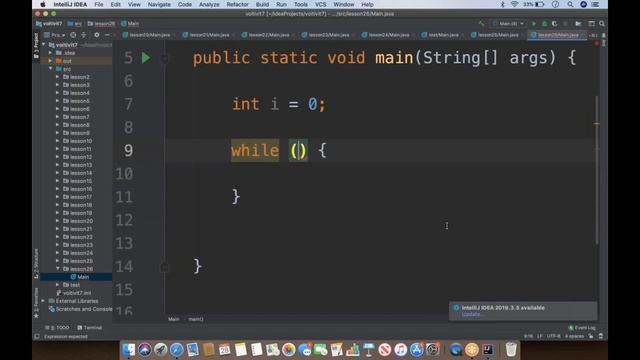Toggle the Terminal tool window
Image resolution: width=640 pixels, height=360 pixels.
tap(89, 327)
